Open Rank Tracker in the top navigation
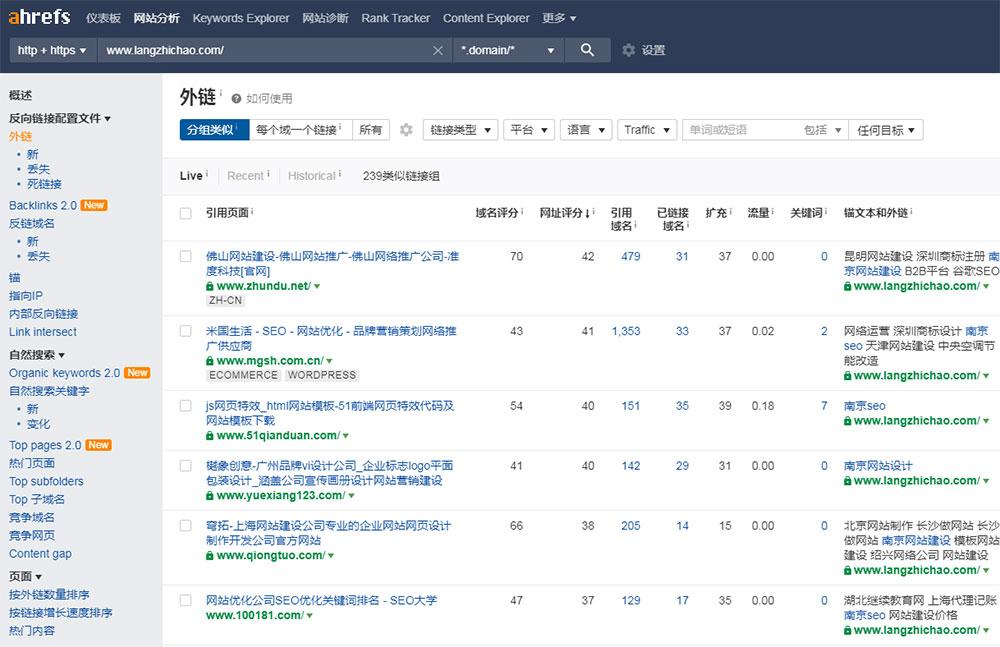The height and width of the screenshot is (647, 1000). coord(395,19)
